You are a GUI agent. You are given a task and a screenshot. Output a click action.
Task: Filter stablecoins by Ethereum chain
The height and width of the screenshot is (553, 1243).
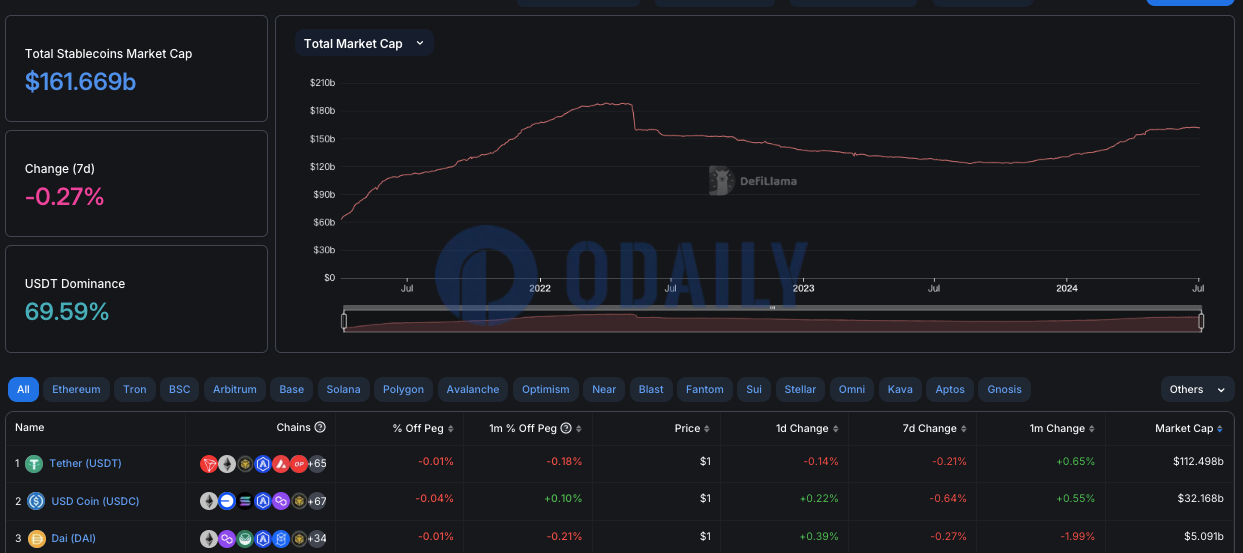point(76,389)
